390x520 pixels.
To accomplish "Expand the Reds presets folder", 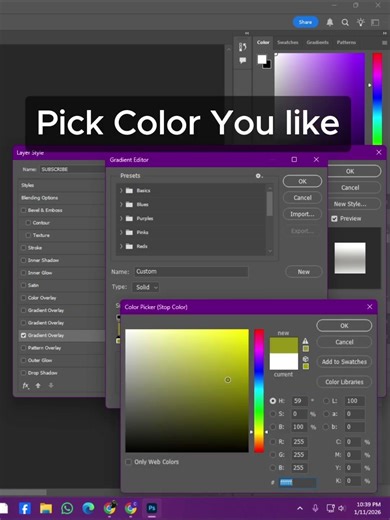I will click(x=121, y=246).
